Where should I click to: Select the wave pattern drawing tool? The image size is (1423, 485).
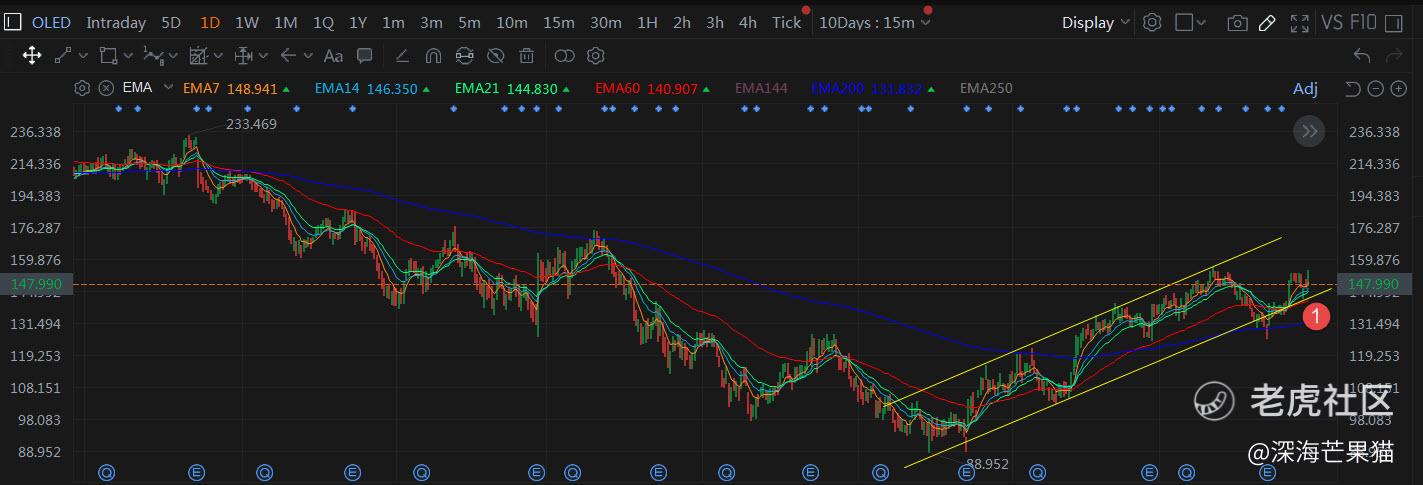point(153,56)
